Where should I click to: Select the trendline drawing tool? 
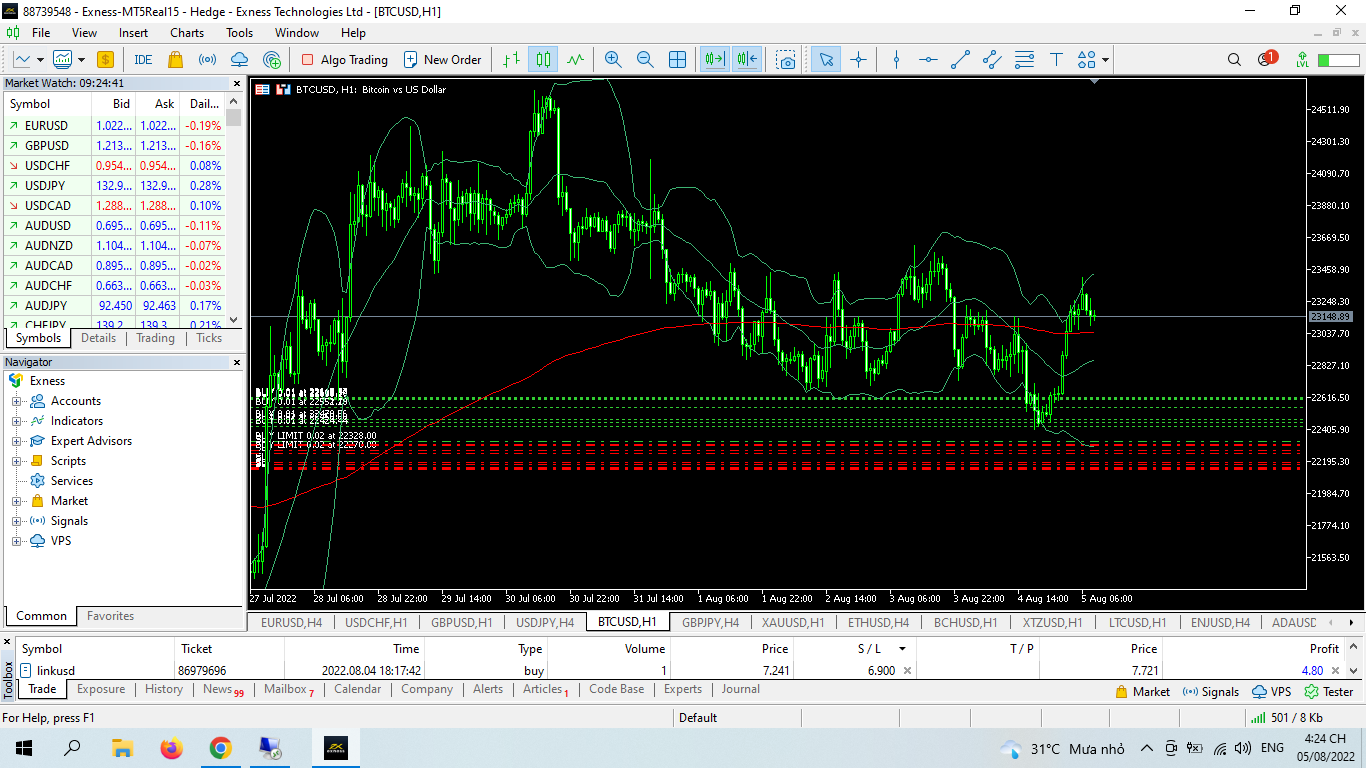click(960, 59)
